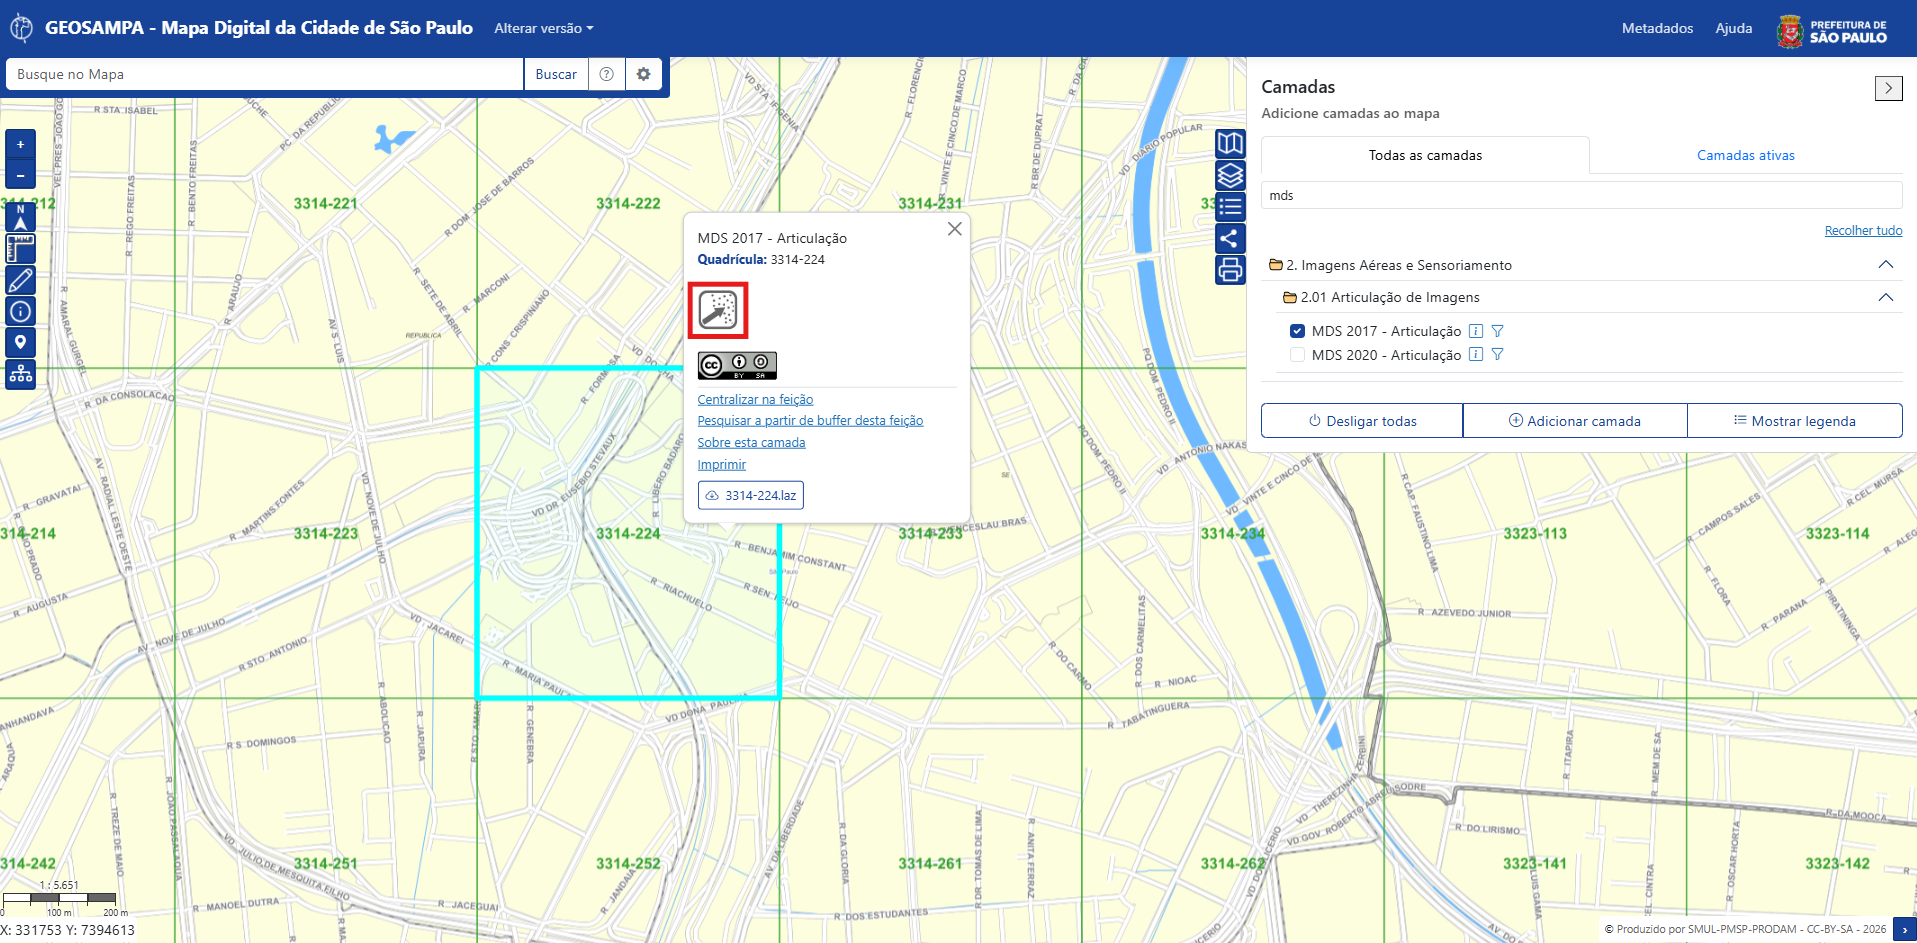Viewport: 1917px width, 943px height.
Task: Share the map via share icon
Action: pyautogui.click(x=1230, y=238)
